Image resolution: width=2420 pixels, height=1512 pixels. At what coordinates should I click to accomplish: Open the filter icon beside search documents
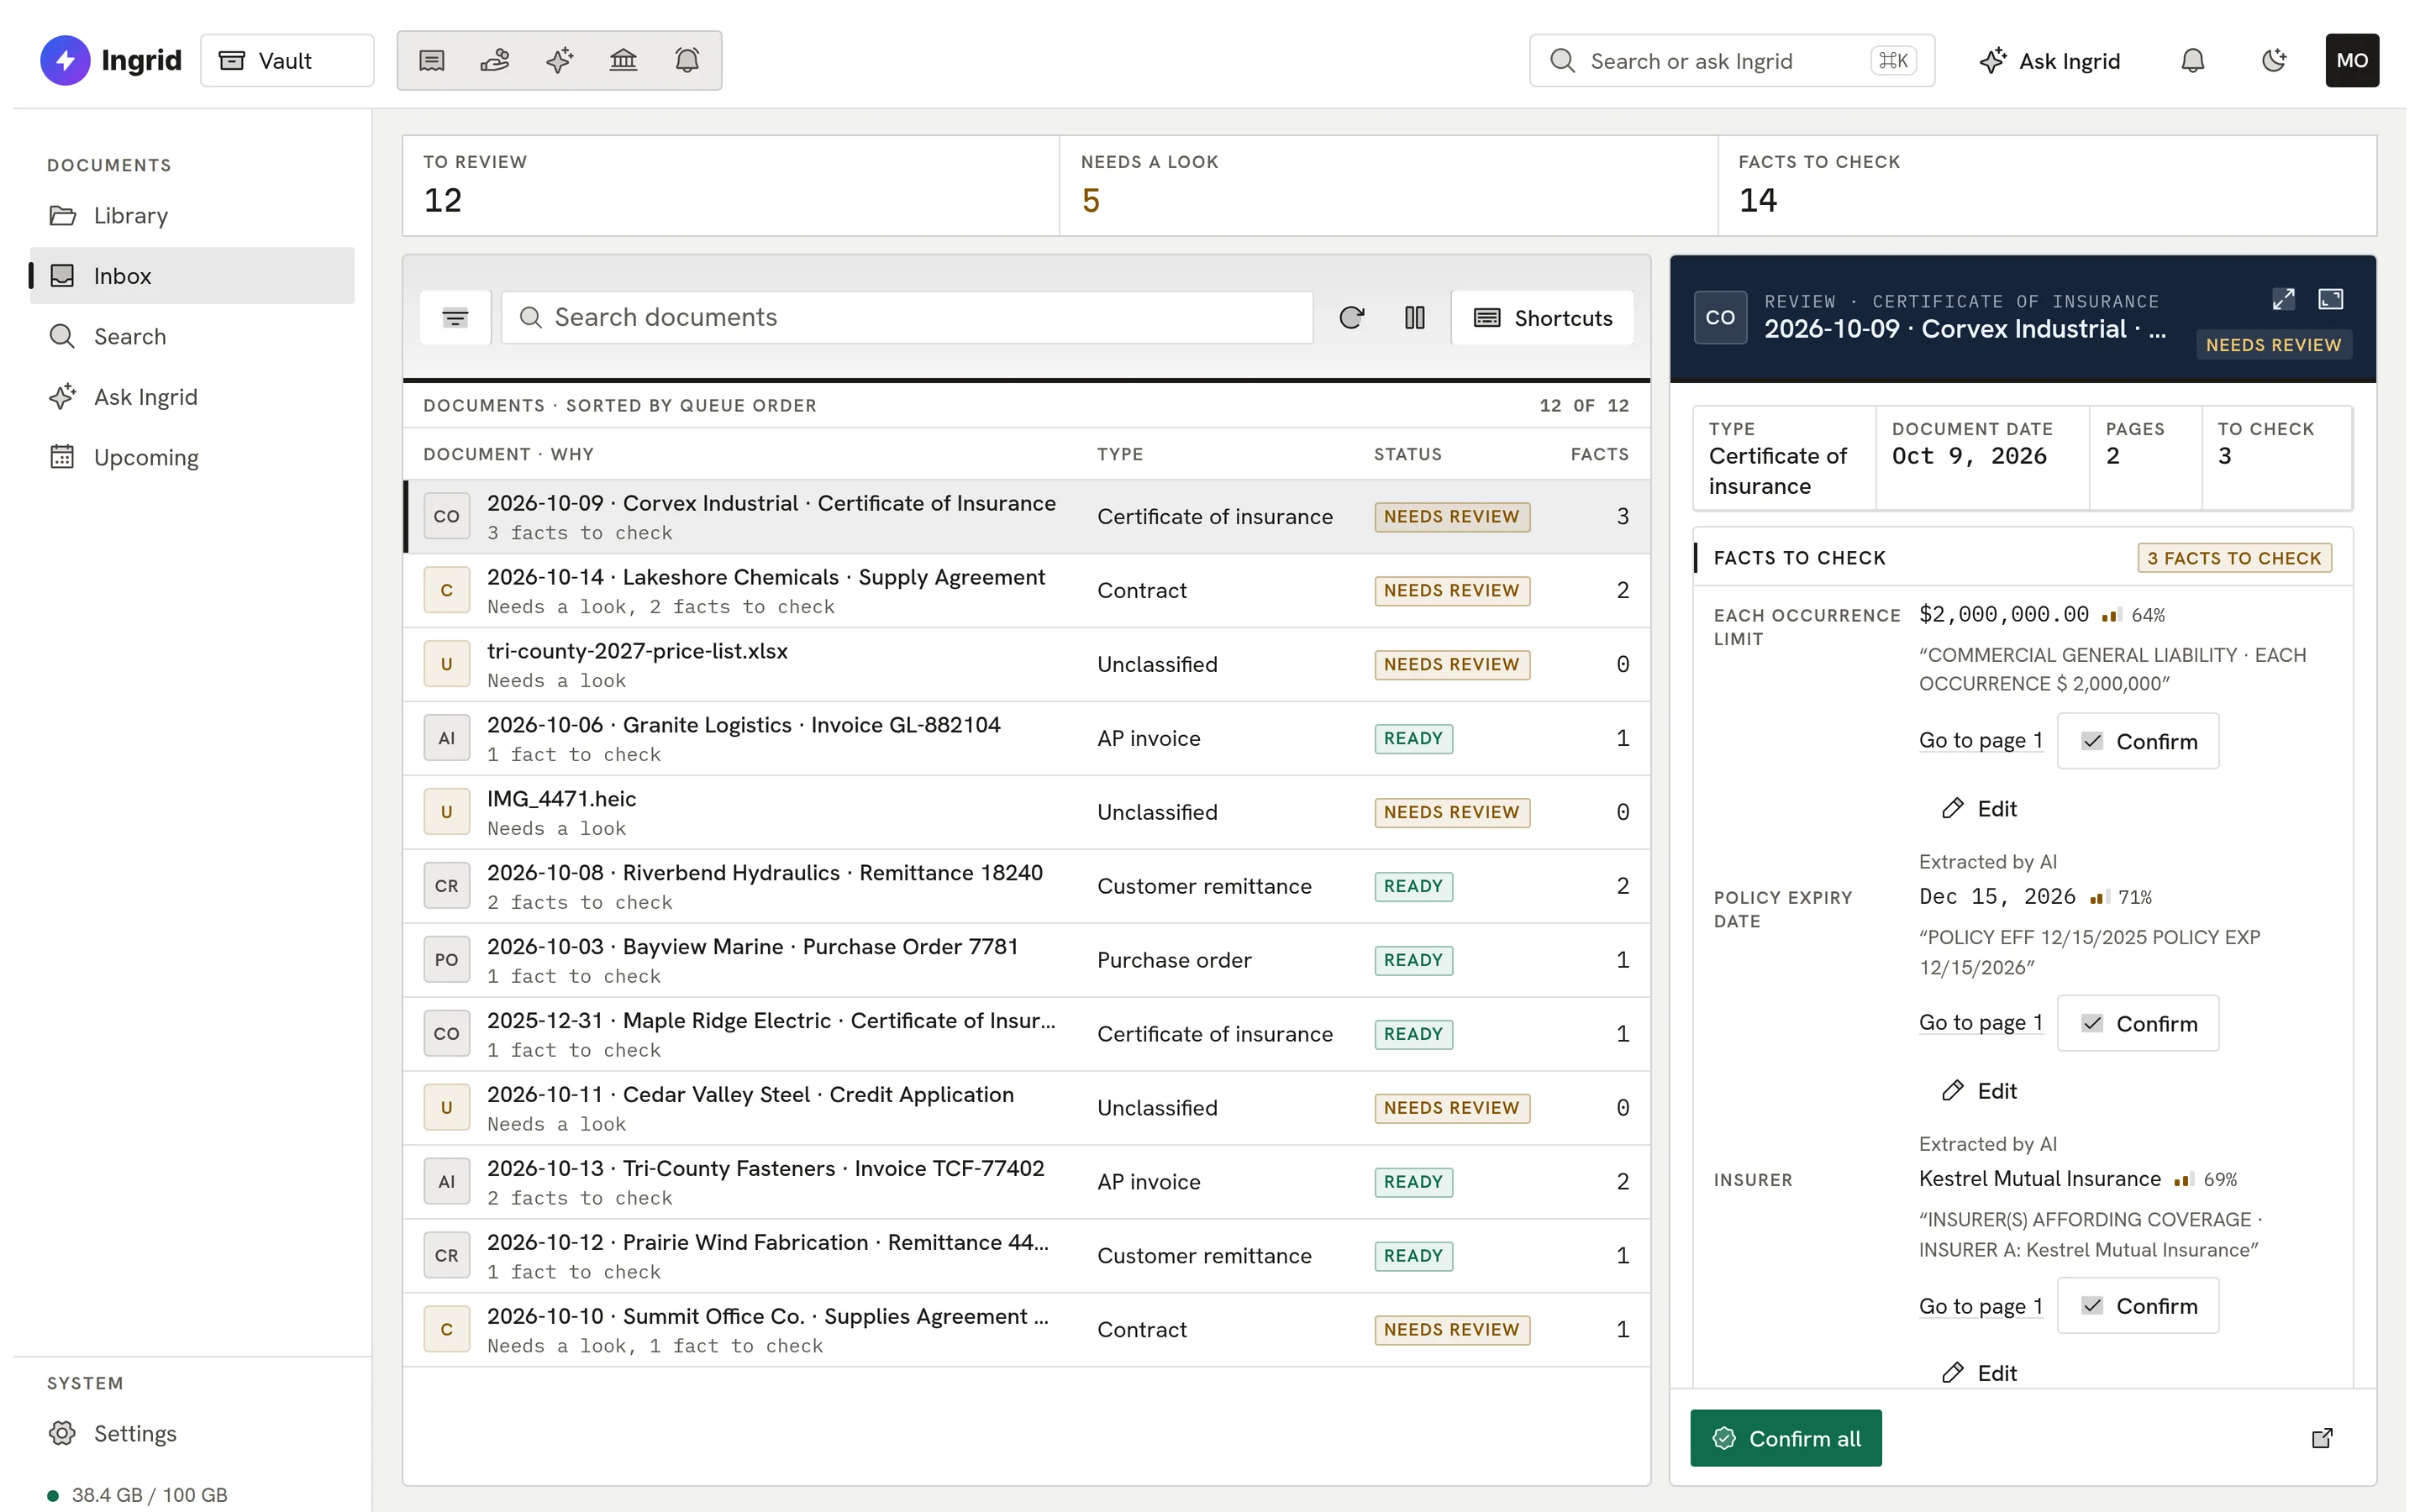tap(455, 318)
